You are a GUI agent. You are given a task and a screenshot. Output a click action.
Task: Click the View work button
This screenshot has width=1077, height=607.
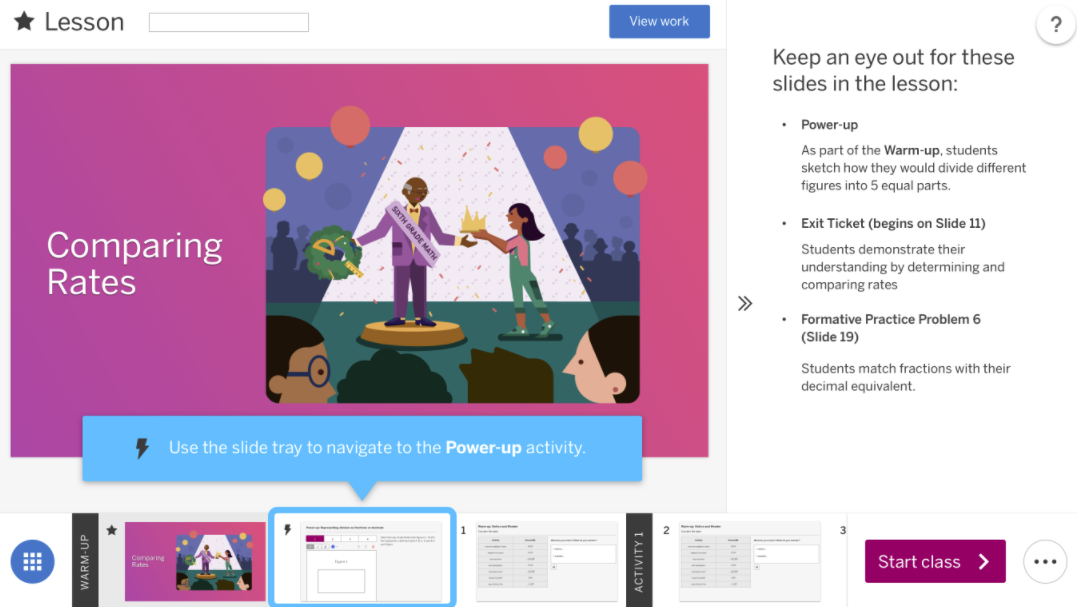659,21
